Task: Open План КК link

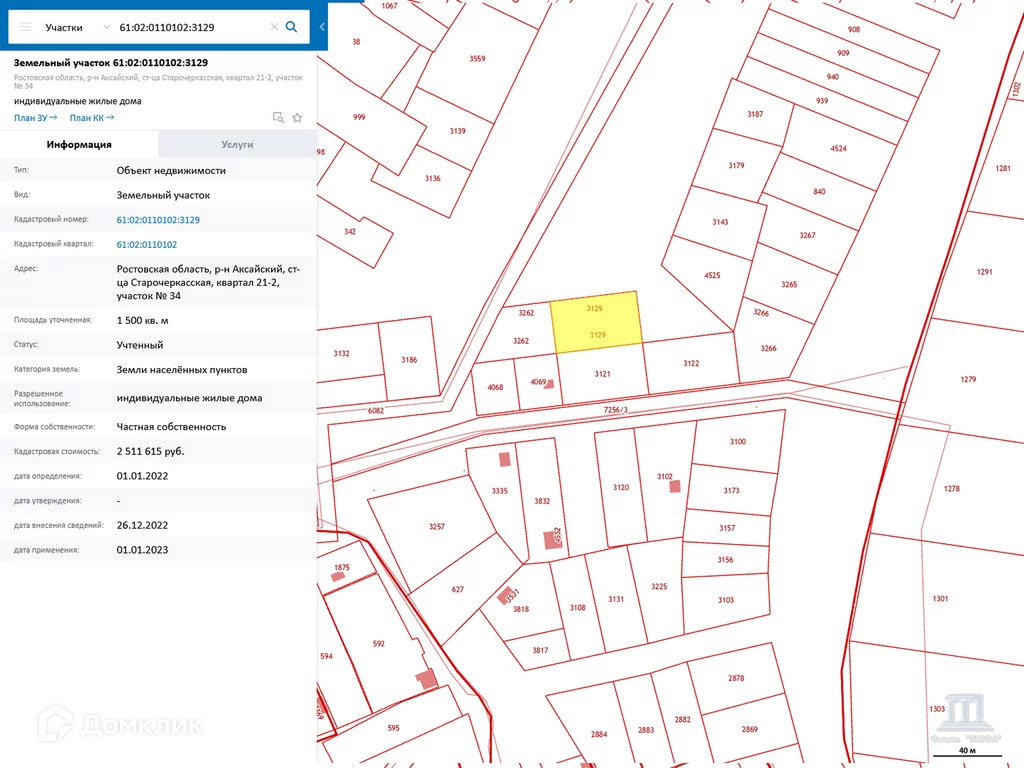Action: pyautogui.click(x=92, y=118)
